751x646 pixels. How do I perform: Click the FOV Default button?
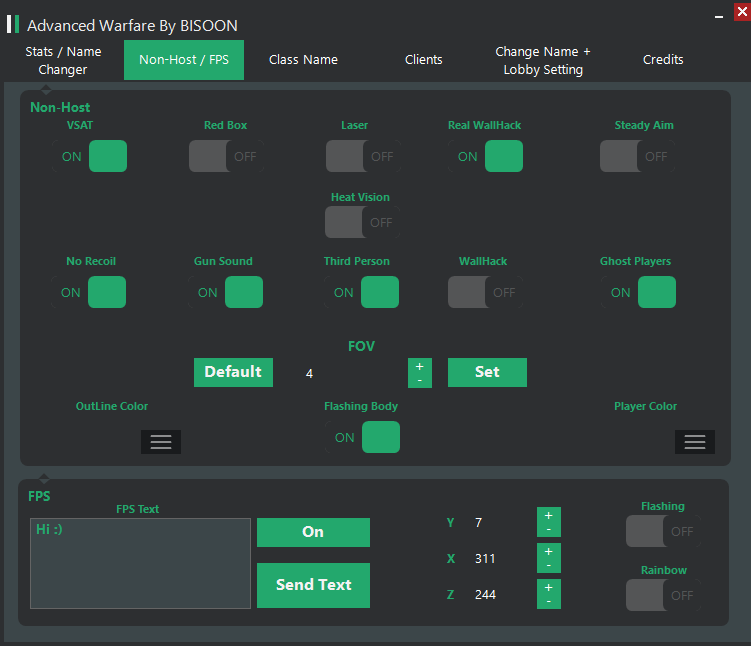(x=233, y=372)
